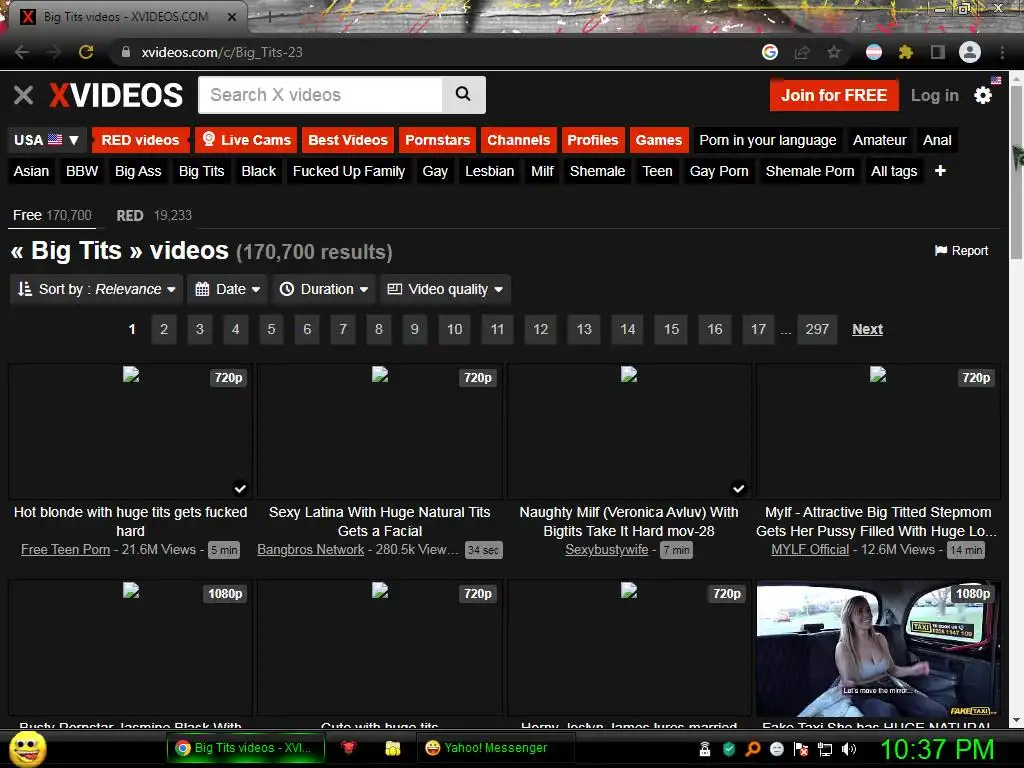This screenshot has width=1024, height=768.
Task: Expand the Date filter dropdown
Action: (x=228, y=289)
